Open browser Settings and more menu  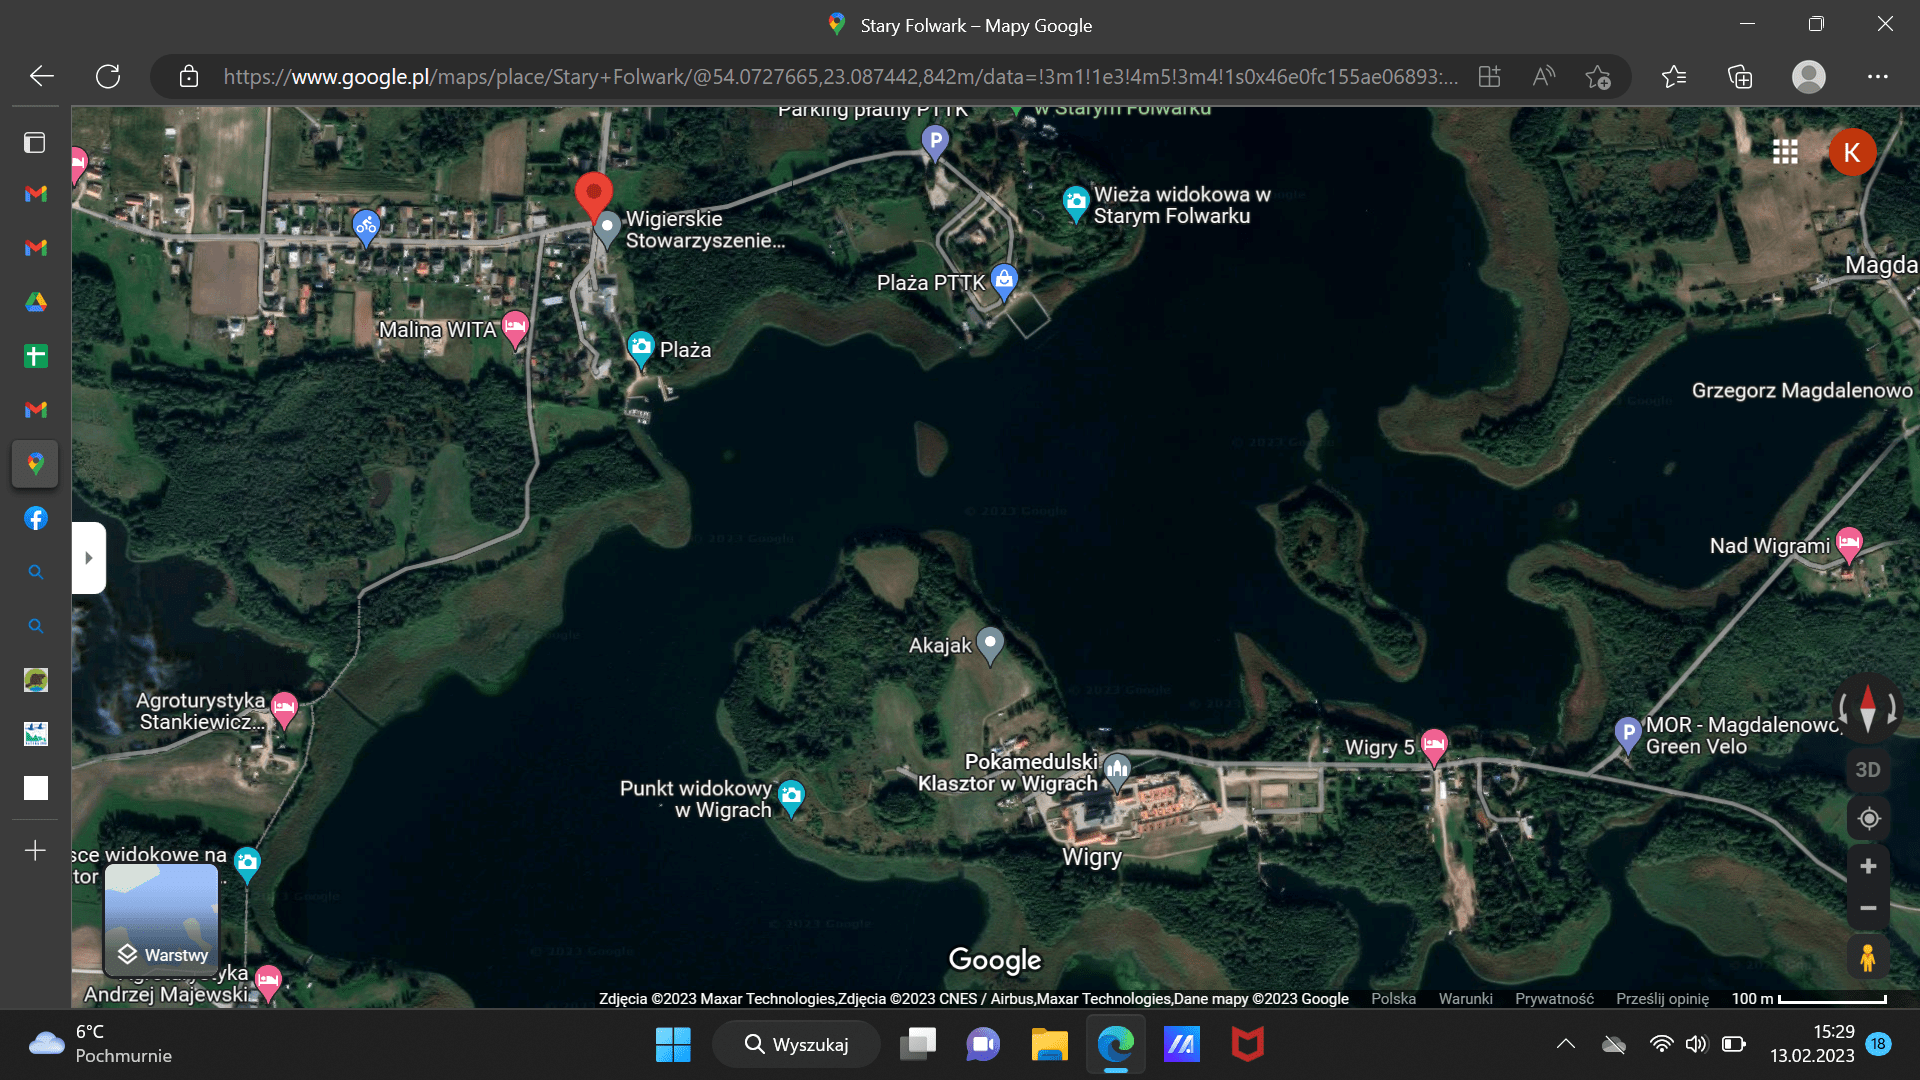(1877, 77)
